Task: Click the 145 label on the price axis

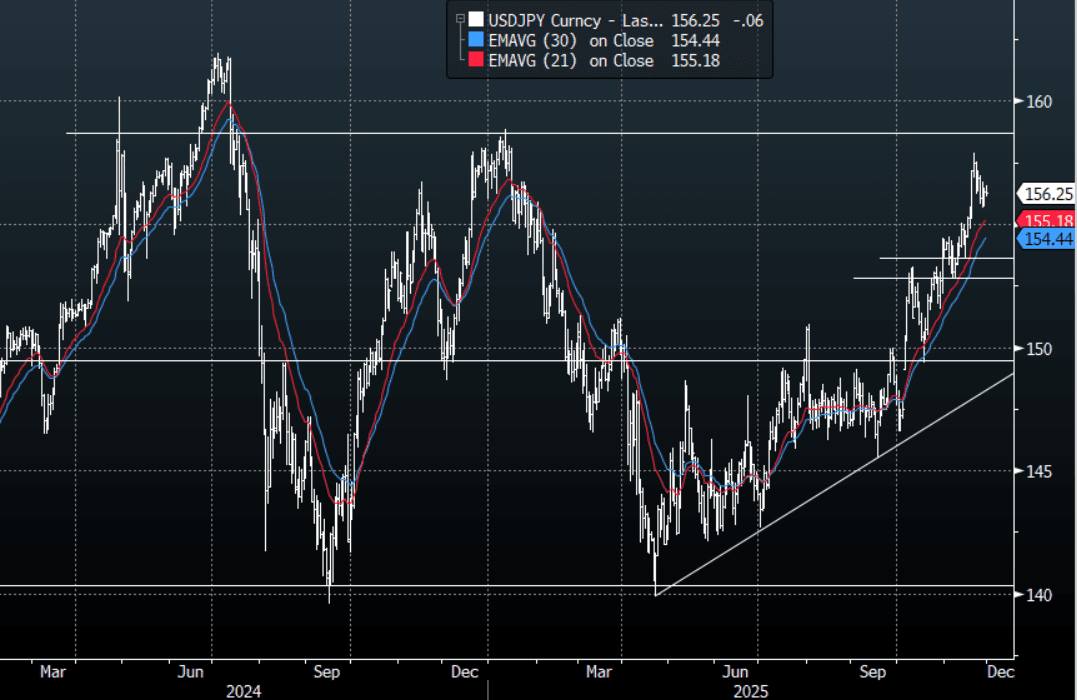Action: [1039, 471]
